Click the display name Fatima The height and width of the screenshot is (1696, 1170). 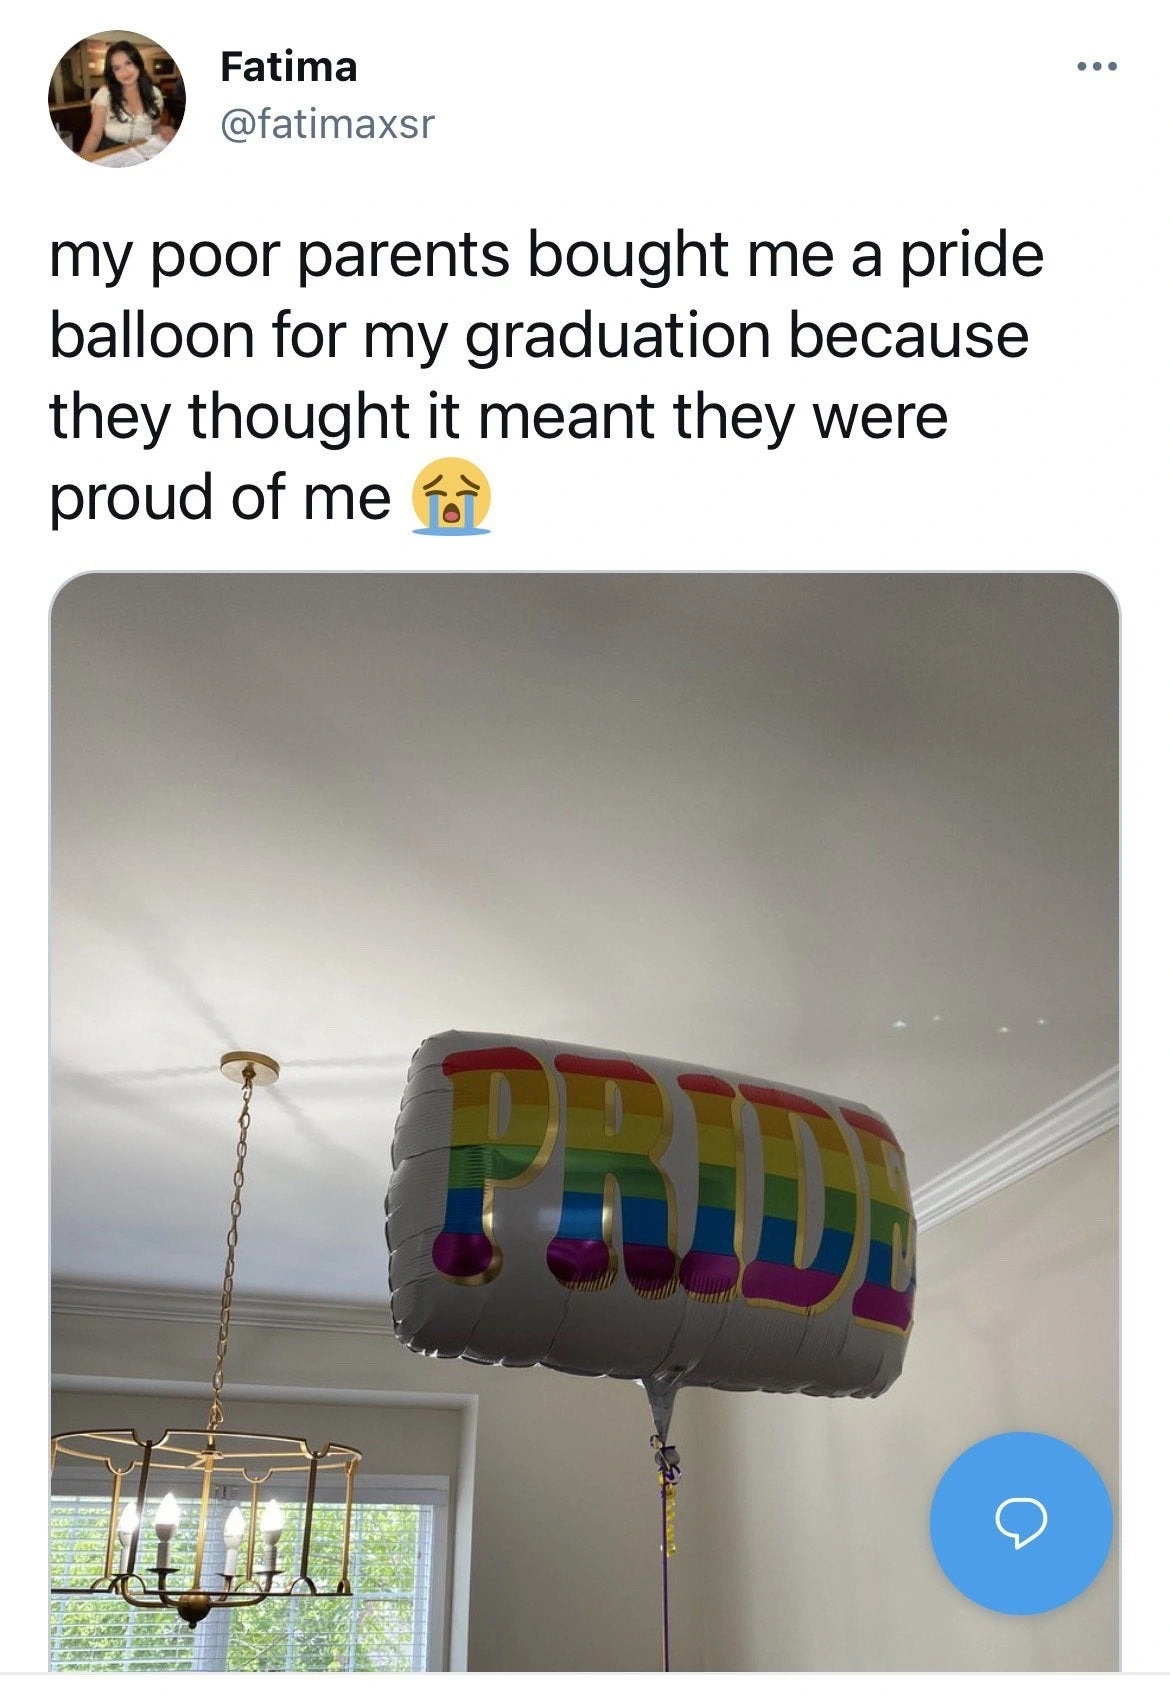(x=288, y=67)
